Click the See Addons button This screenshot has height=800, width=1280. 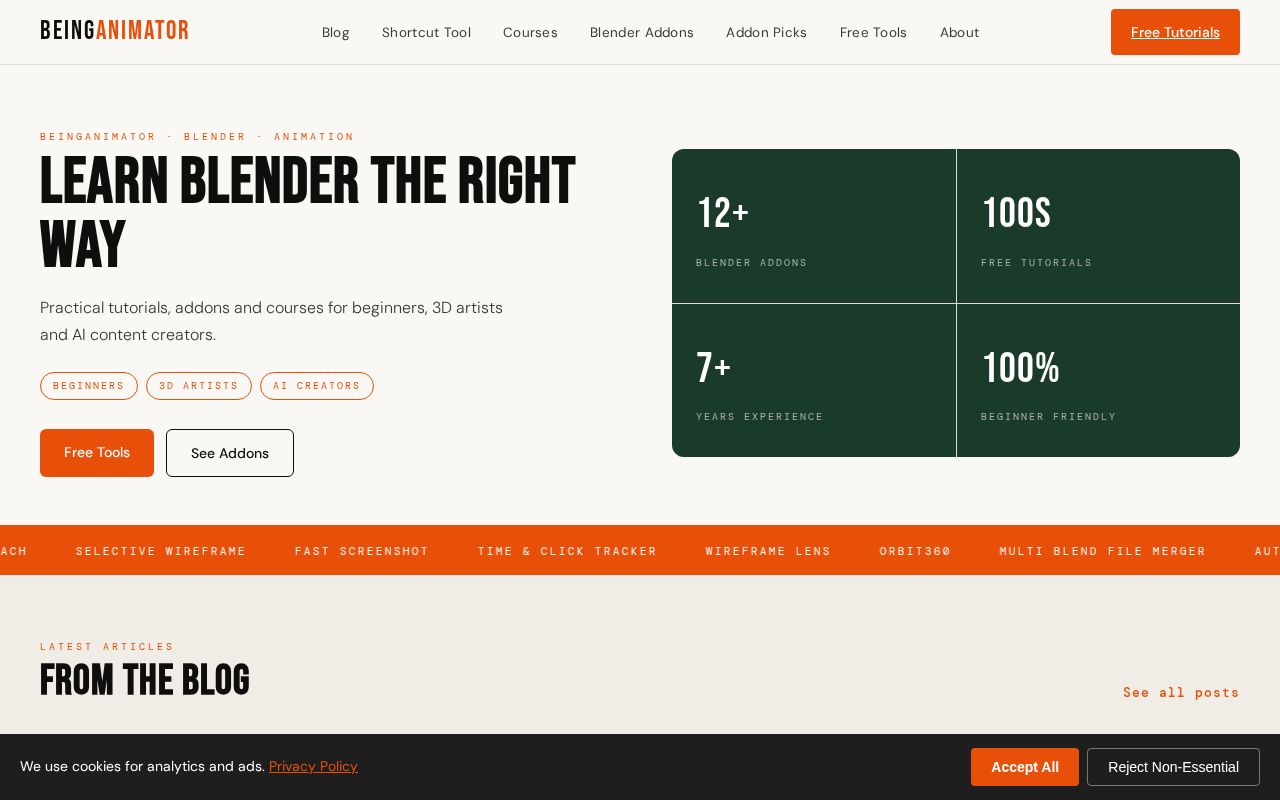pyautogui.click(x=230, y=453)
